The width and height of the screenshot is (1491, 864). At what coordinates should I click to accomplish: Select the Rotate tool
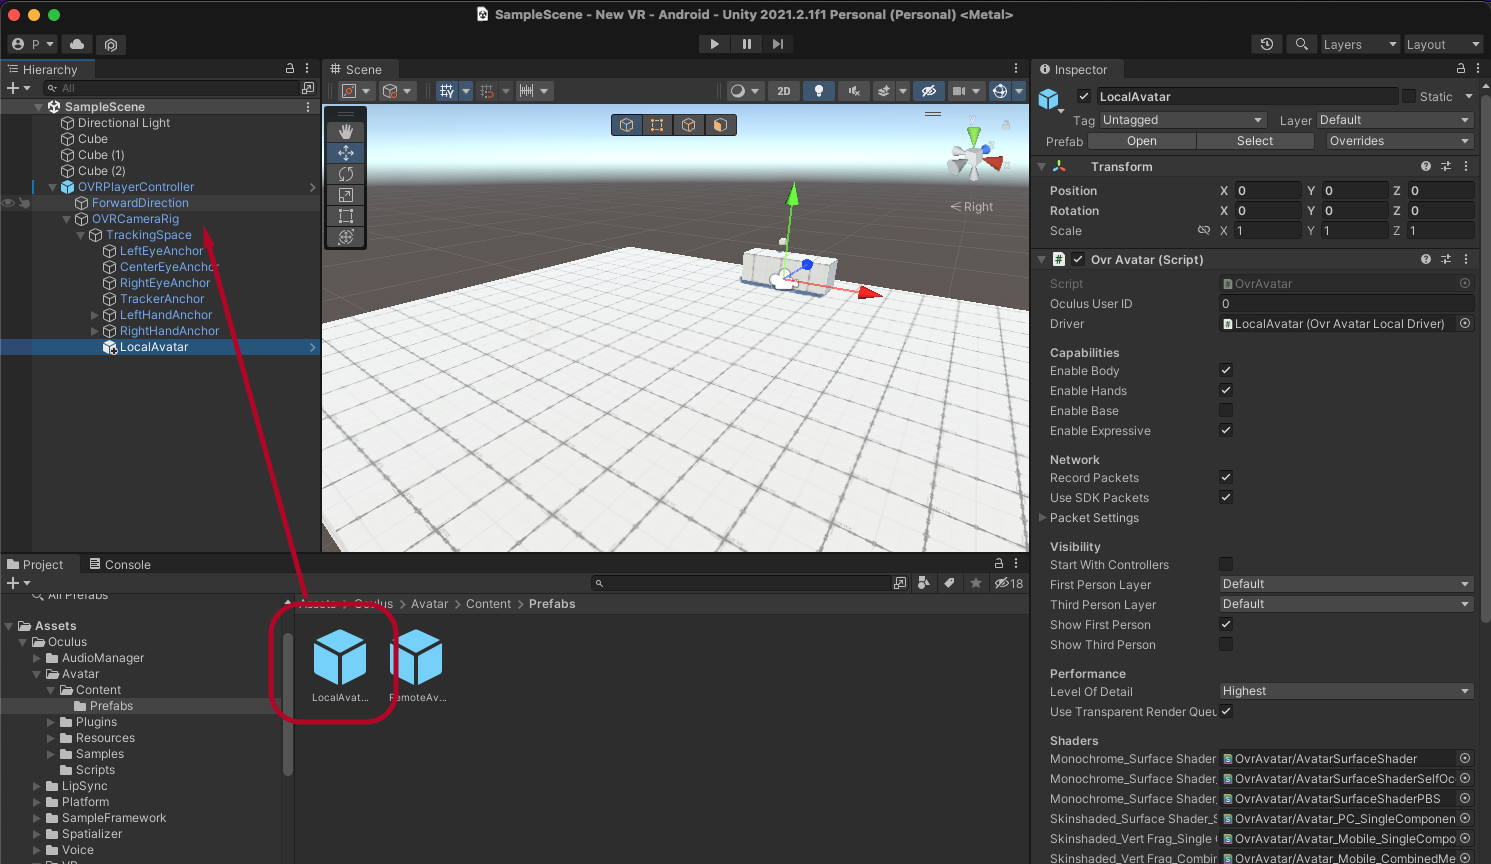(346, 174)
